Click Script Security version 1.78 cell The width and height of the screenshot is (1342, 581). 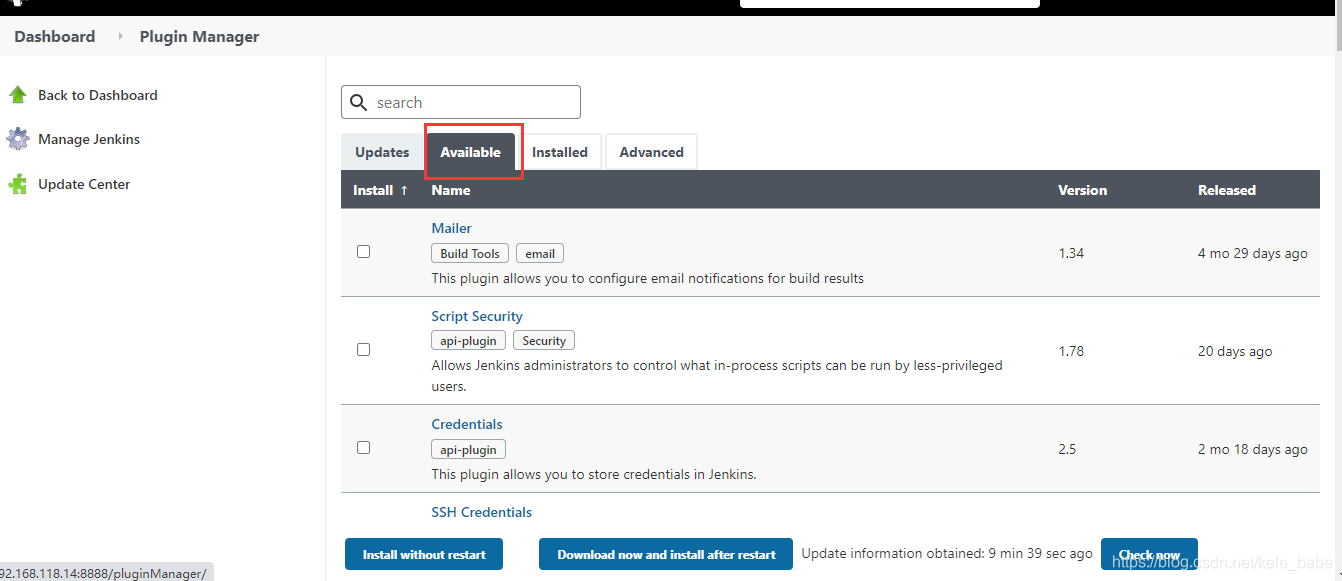(x=1072, y=351)
